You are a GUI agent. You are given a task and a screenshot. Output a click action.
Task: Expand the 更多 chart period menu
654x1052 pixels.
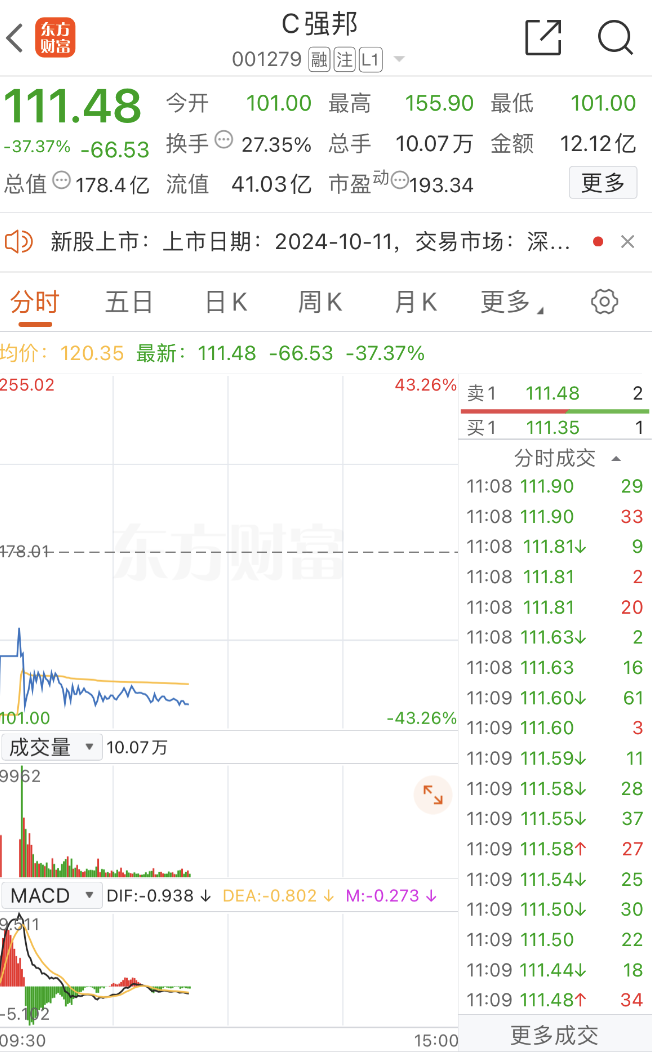(x=512, y=302)
